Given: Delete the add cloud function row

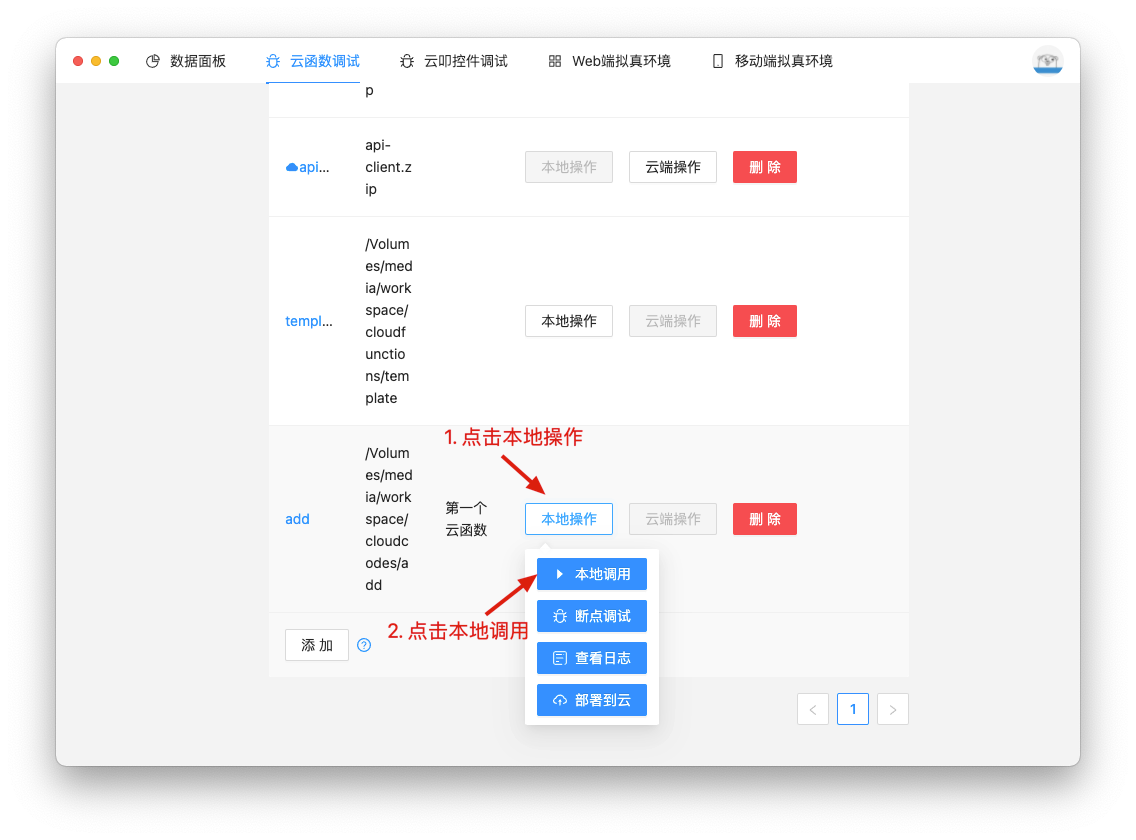Looking at the screenshot, I should (x=764, y=519).
